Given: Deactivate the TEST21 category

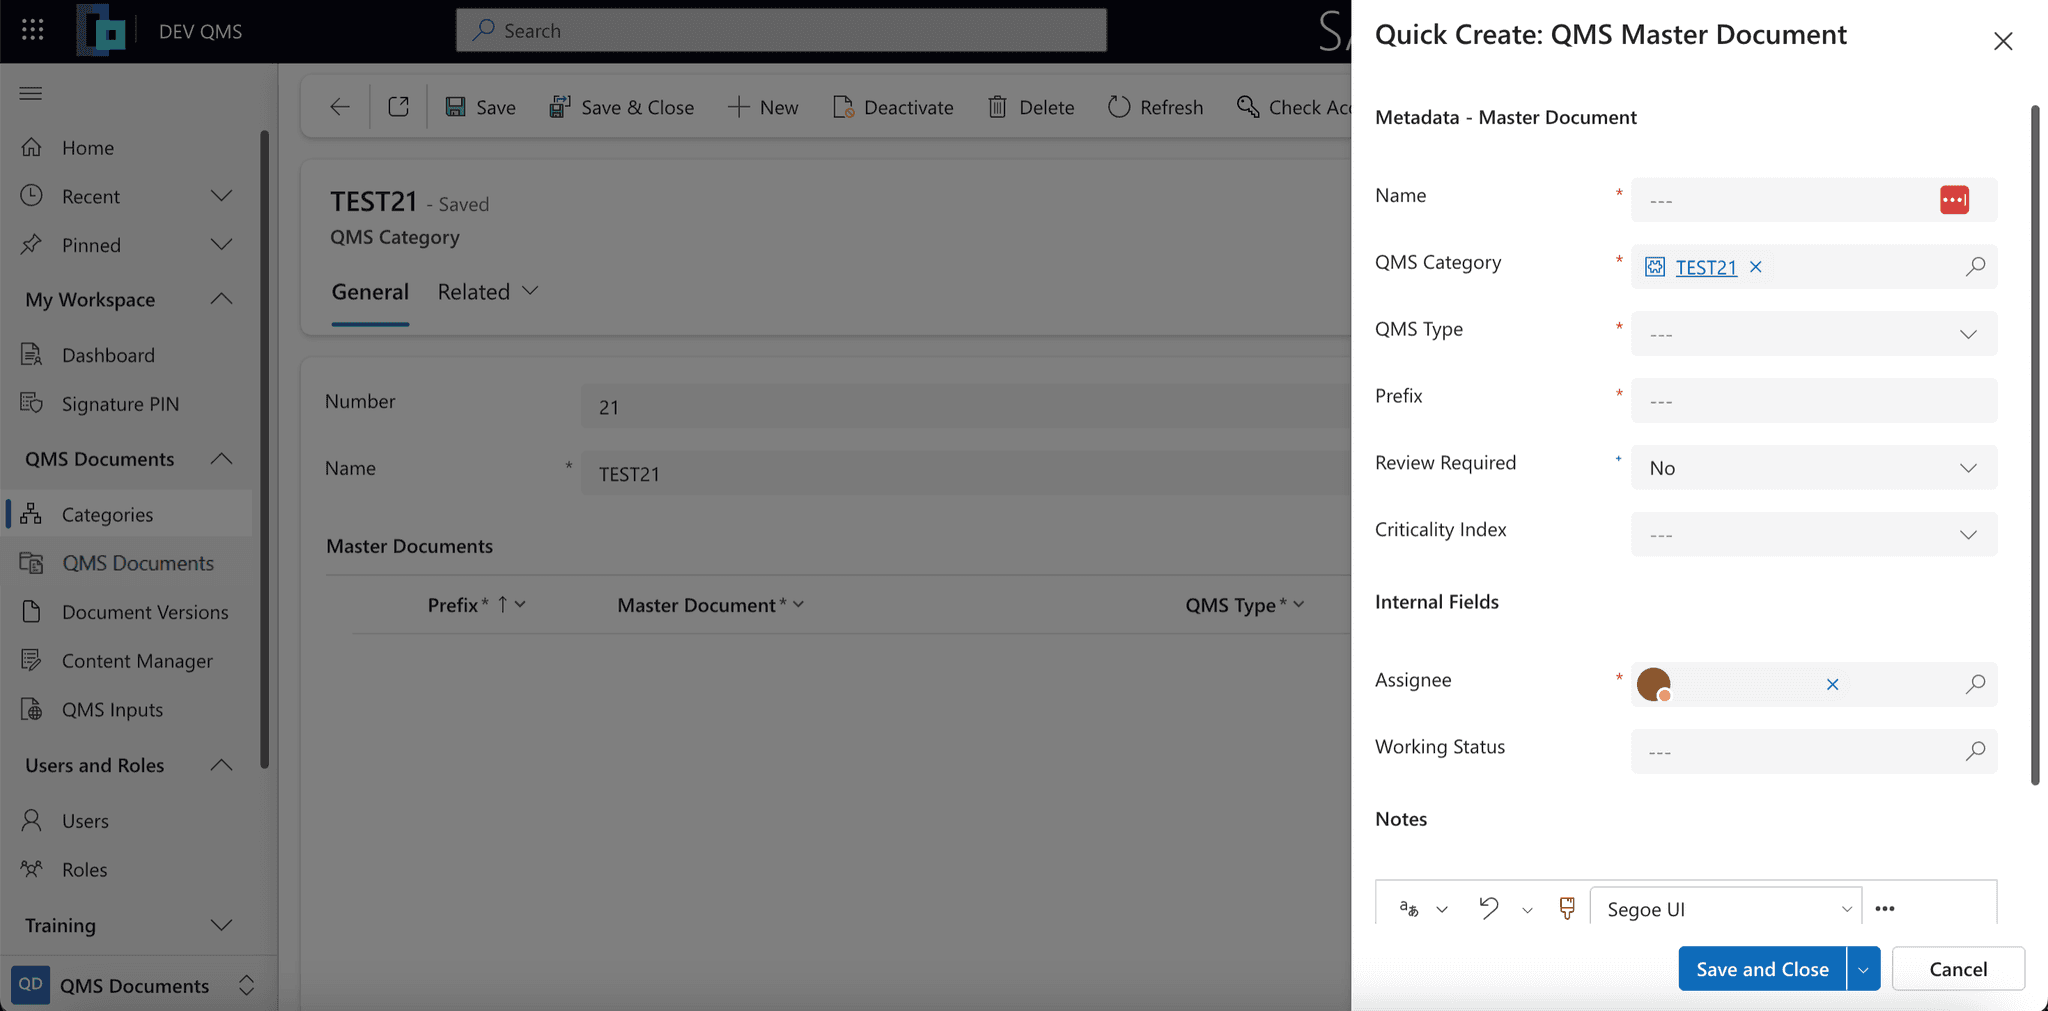Looking at the screenshot, I should coord(893,107).
